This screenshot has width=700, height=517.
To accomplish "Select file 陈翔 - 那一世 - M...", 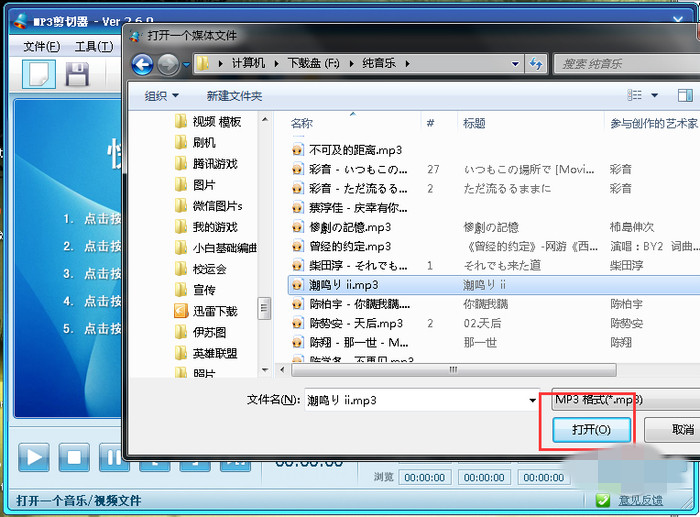I will (x=350, y=342).
